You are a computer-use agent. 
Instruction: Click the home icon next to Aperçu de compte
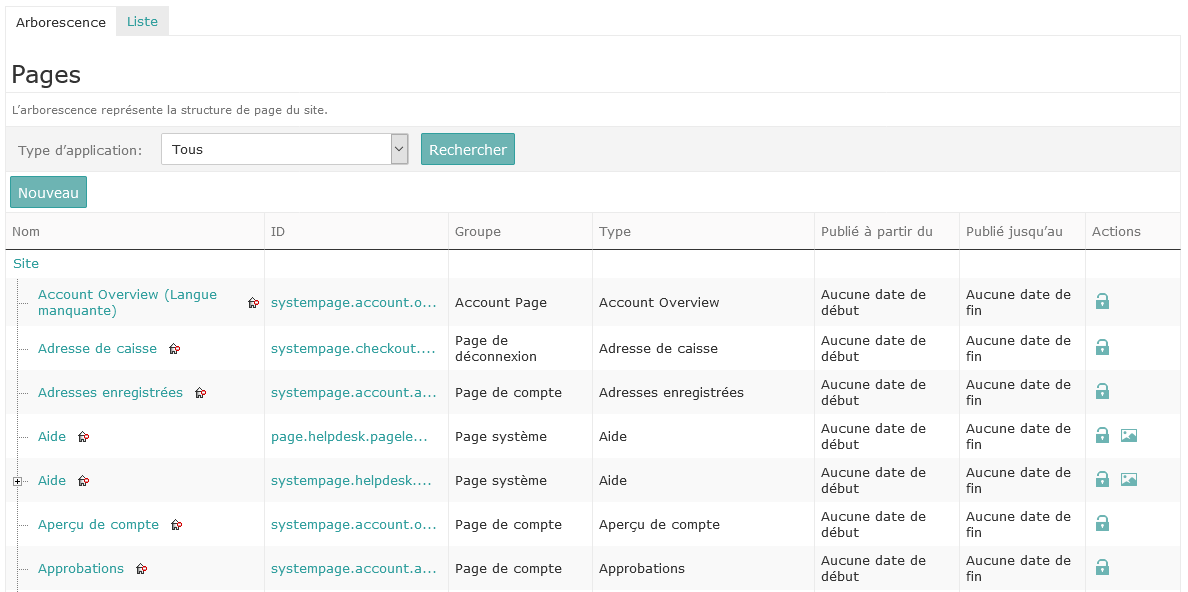(177, 524)
